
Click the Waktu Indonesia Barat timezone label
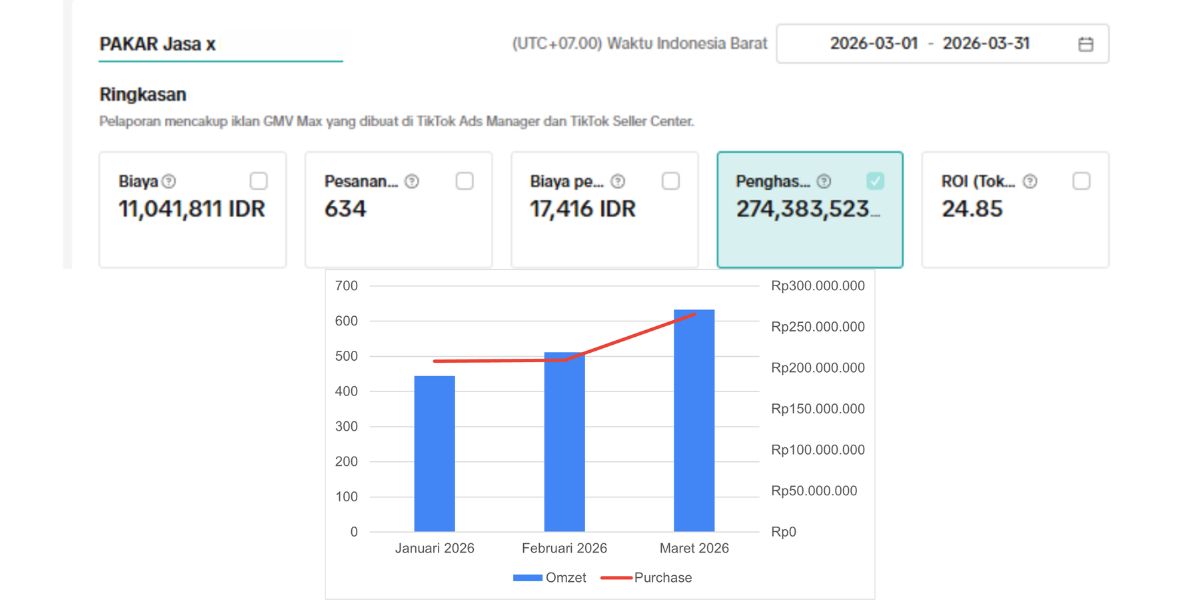coord(640,44)
